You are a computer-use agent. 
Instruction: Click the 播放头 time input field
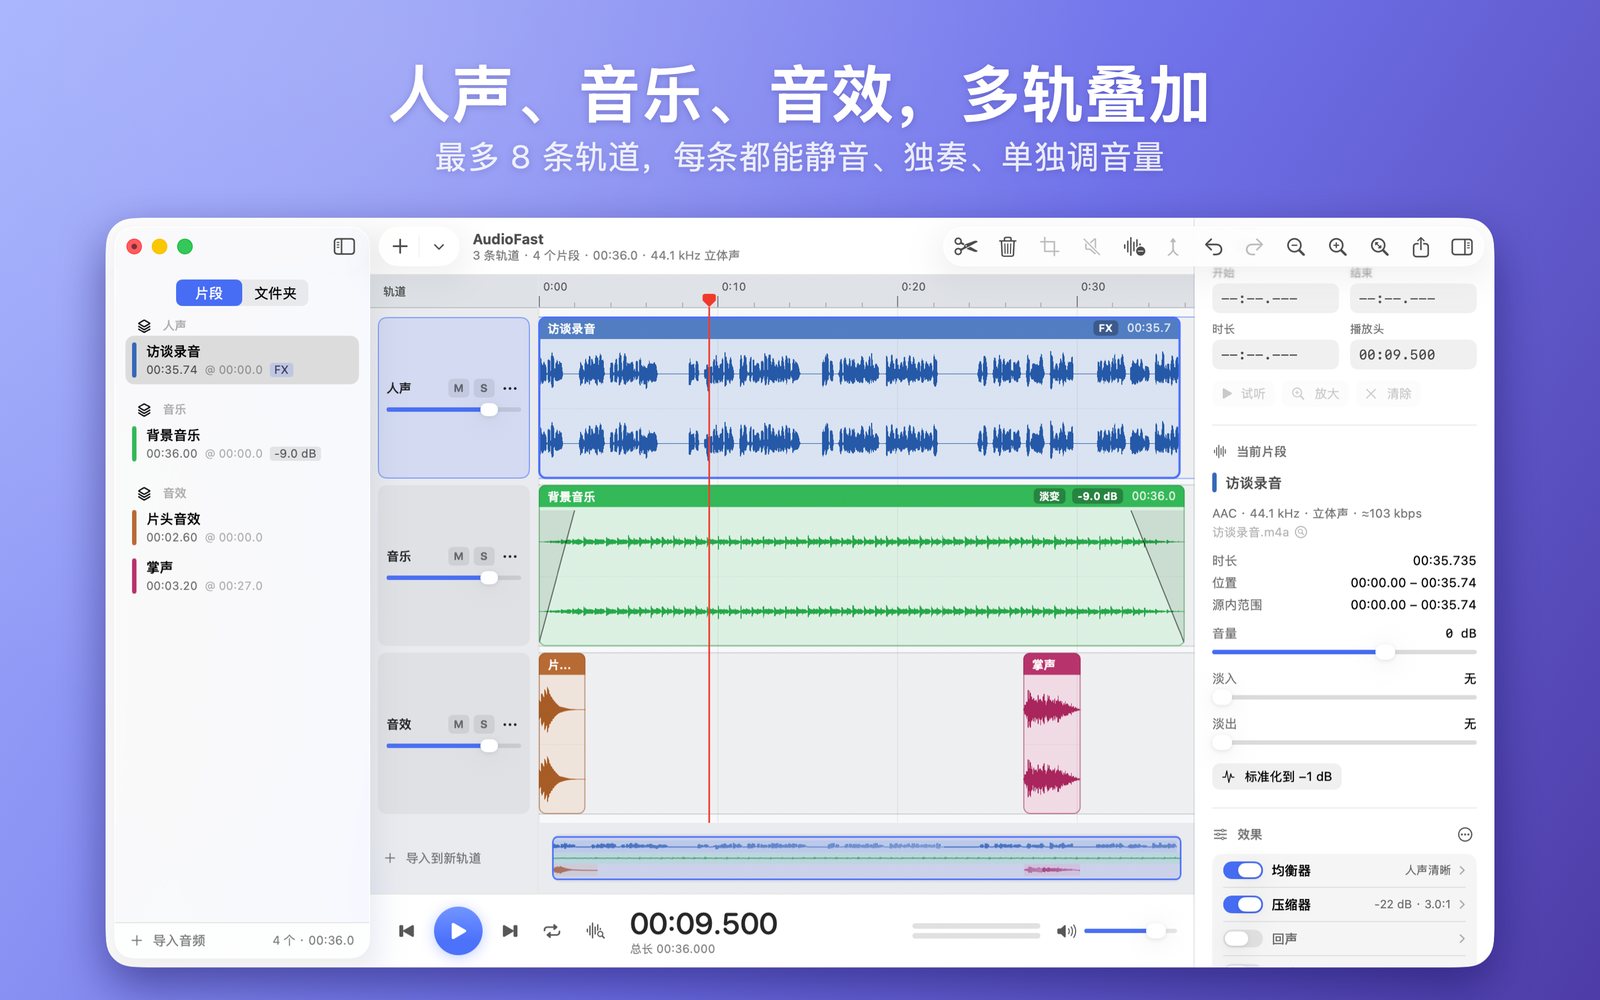[x=1413, y=355]
